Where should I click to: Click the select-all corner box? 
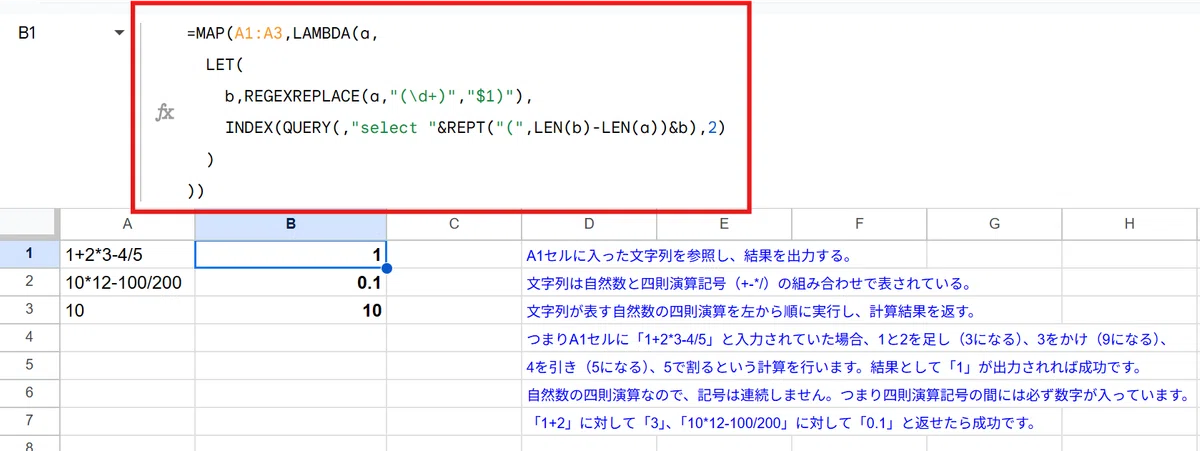(29, 225)
